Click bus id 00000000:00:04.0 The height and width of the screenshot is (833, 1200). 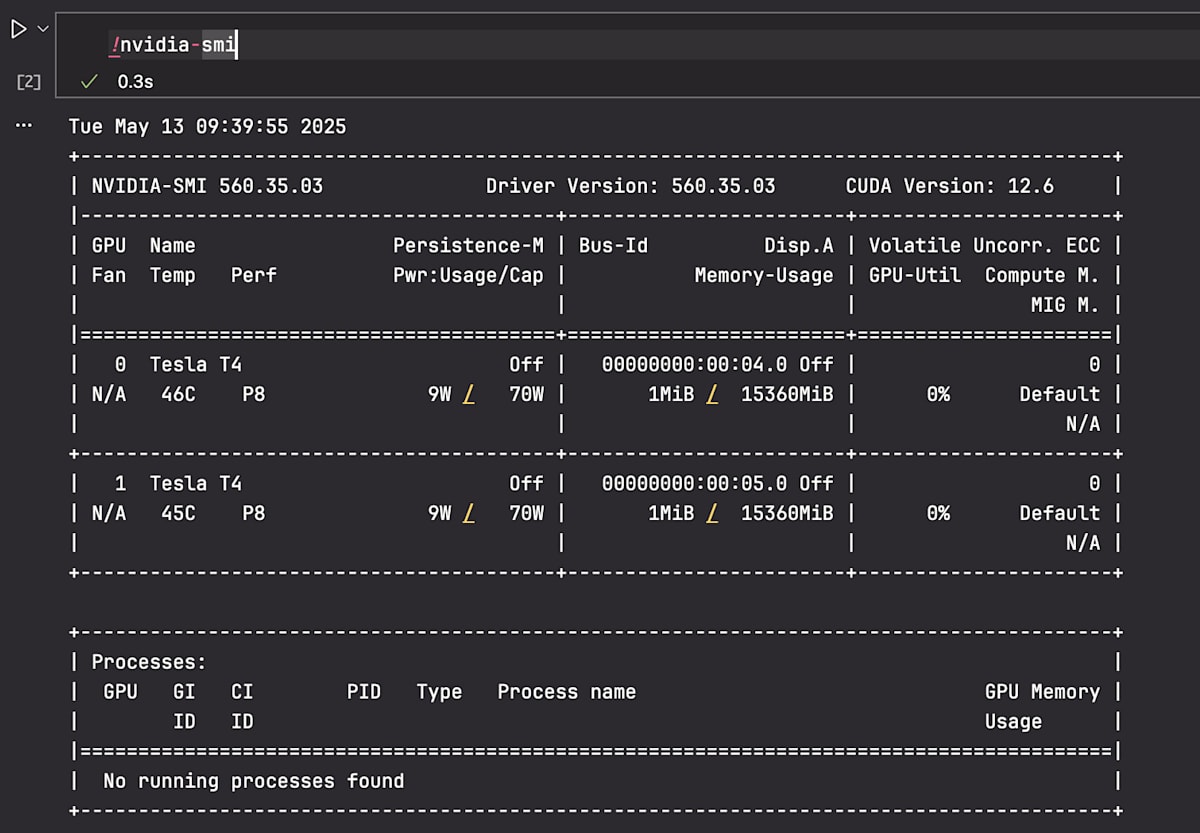694,365
